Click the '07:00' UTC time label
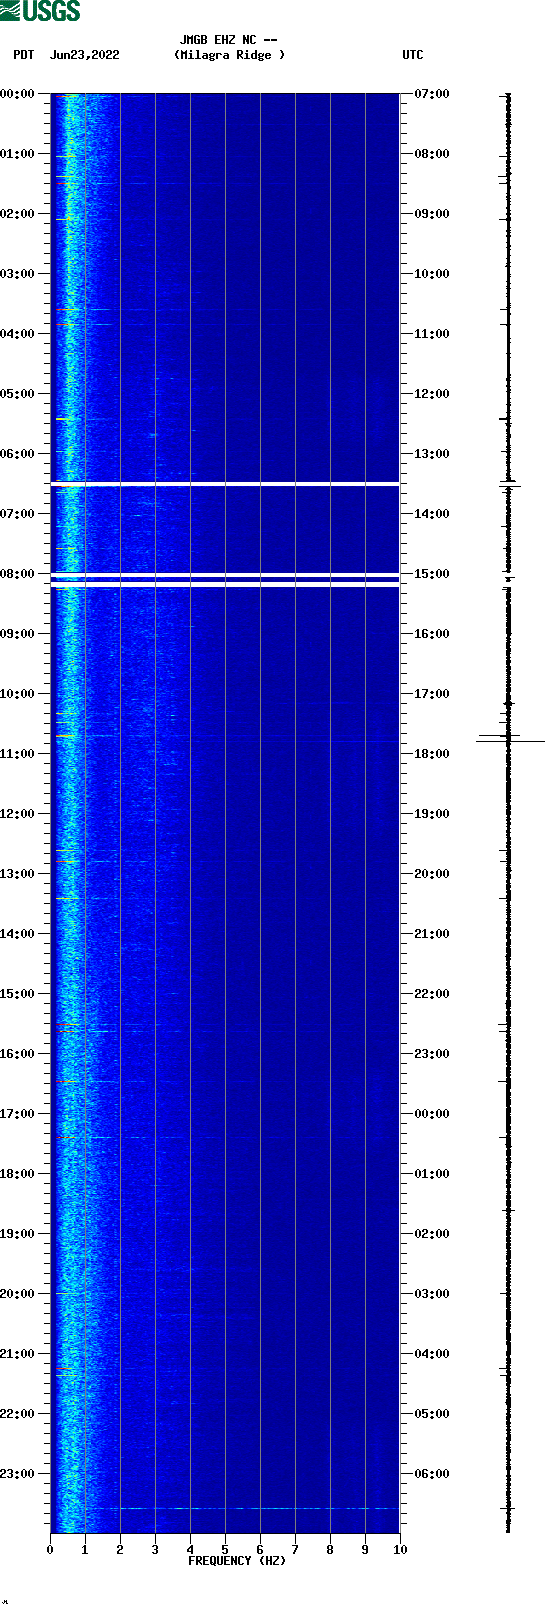 point(432,94)
